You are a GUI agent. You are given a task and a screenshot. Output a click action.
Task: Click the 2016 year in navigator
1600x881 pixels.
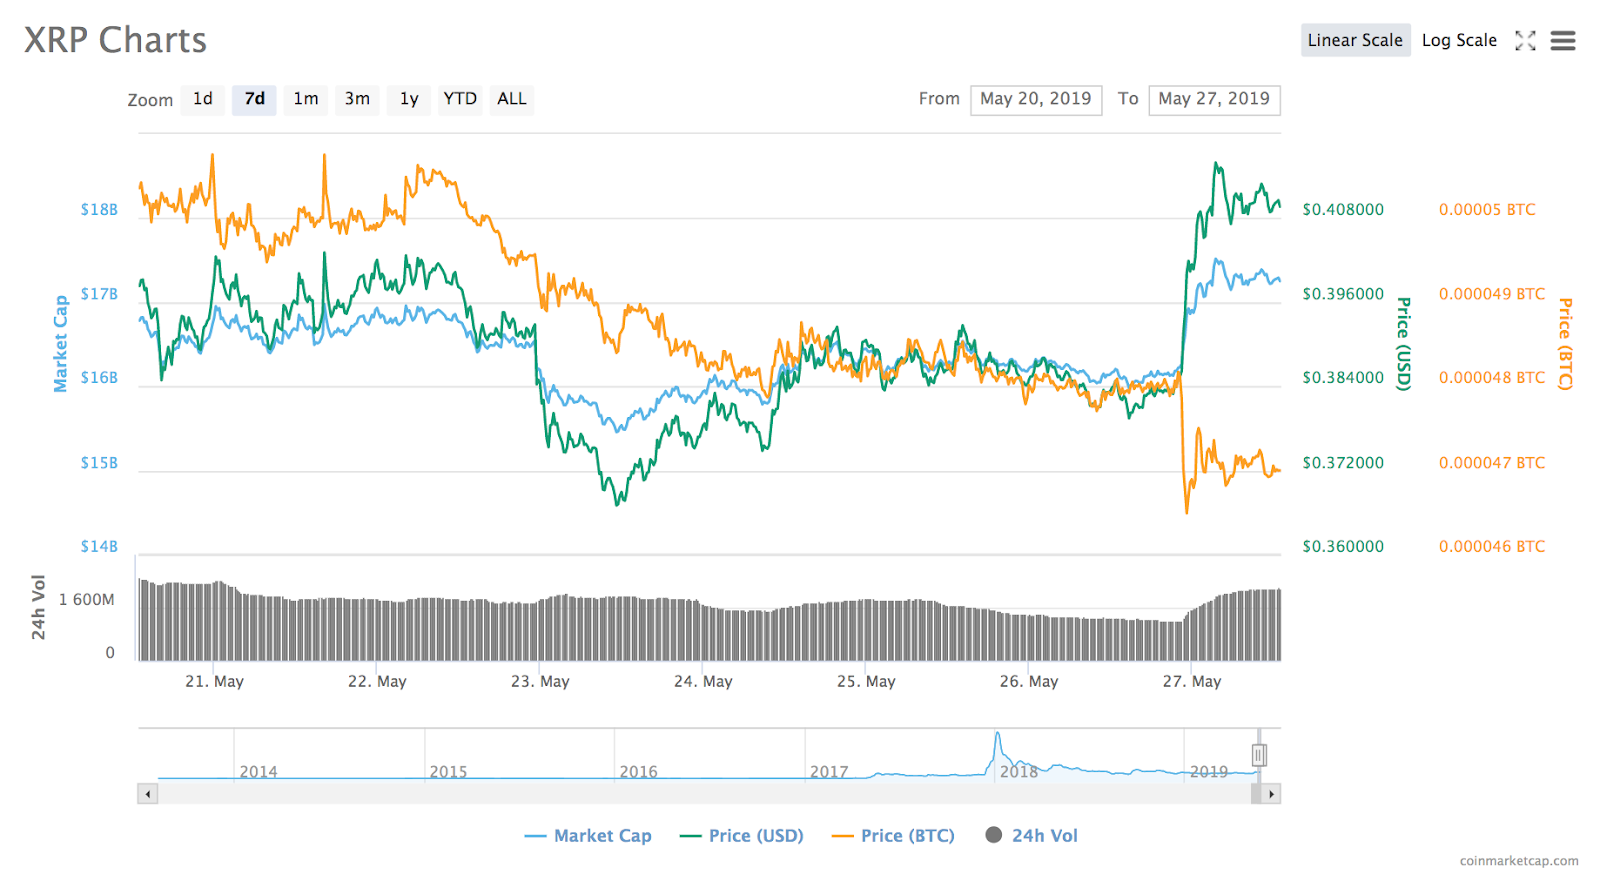pos(638,772)
